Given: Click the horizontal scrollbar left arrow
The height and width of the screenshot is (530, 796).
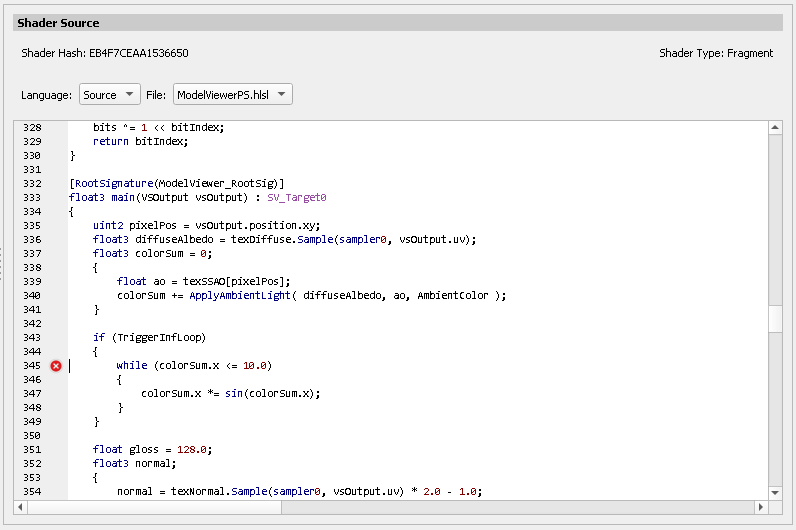Looking at the screenshot, I should (x=22, y=507).
